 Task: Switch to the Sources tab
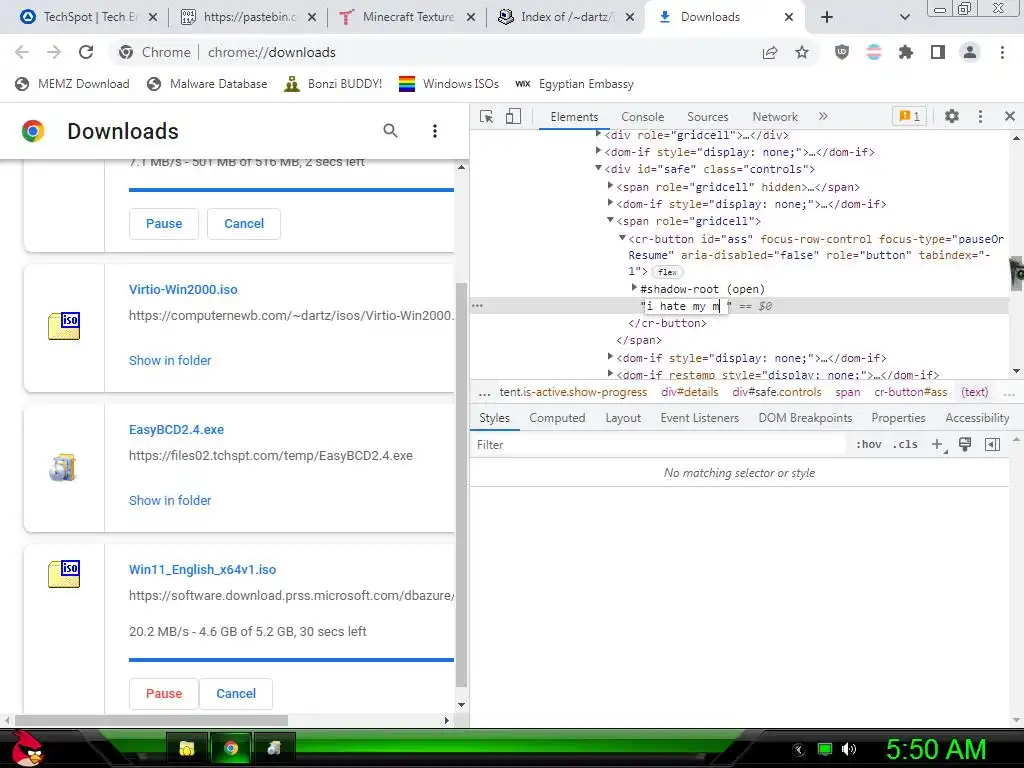tap(707, 116)
